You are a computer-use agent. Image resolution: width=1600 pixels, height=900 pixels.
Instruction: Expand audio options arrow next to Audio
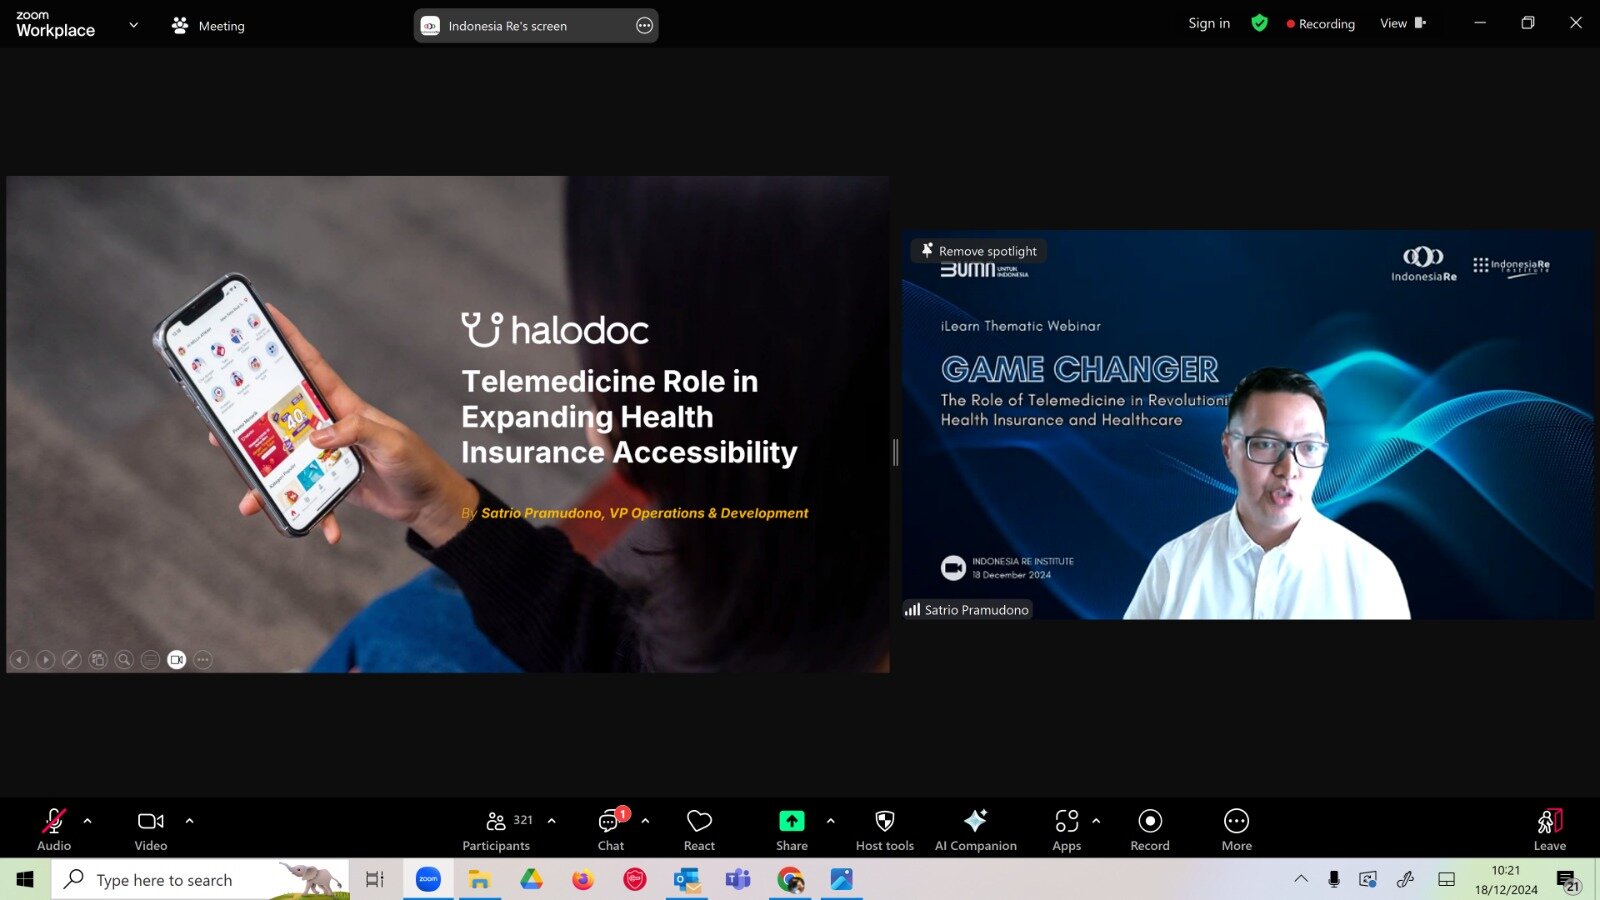tap(87, 821)
